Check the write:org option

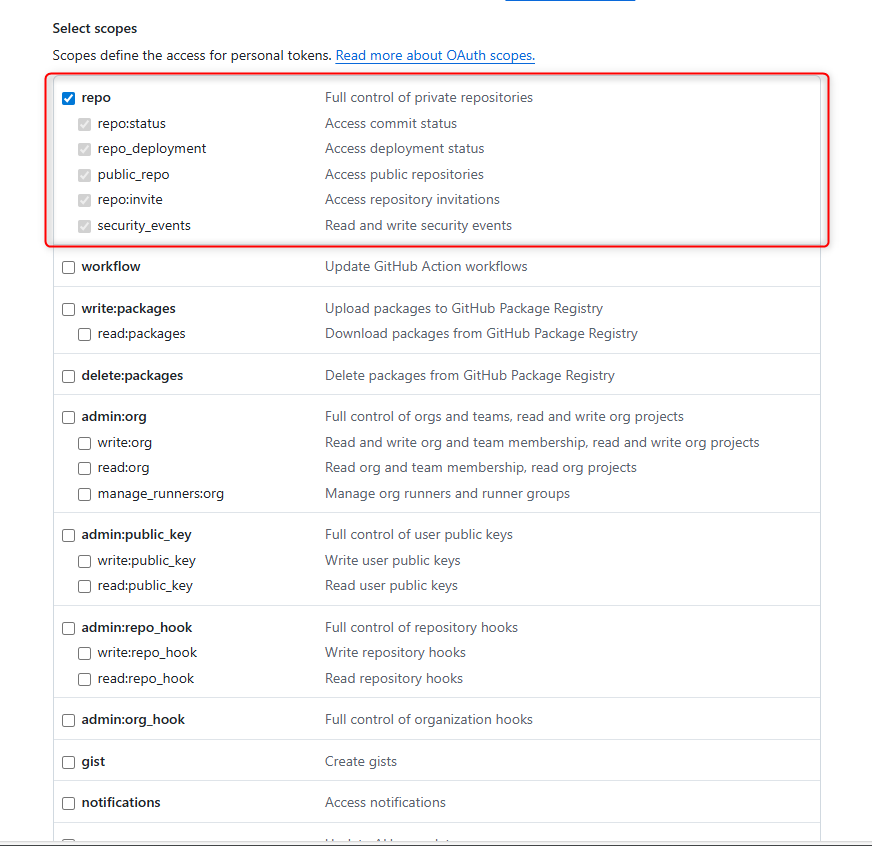[85, 443]
